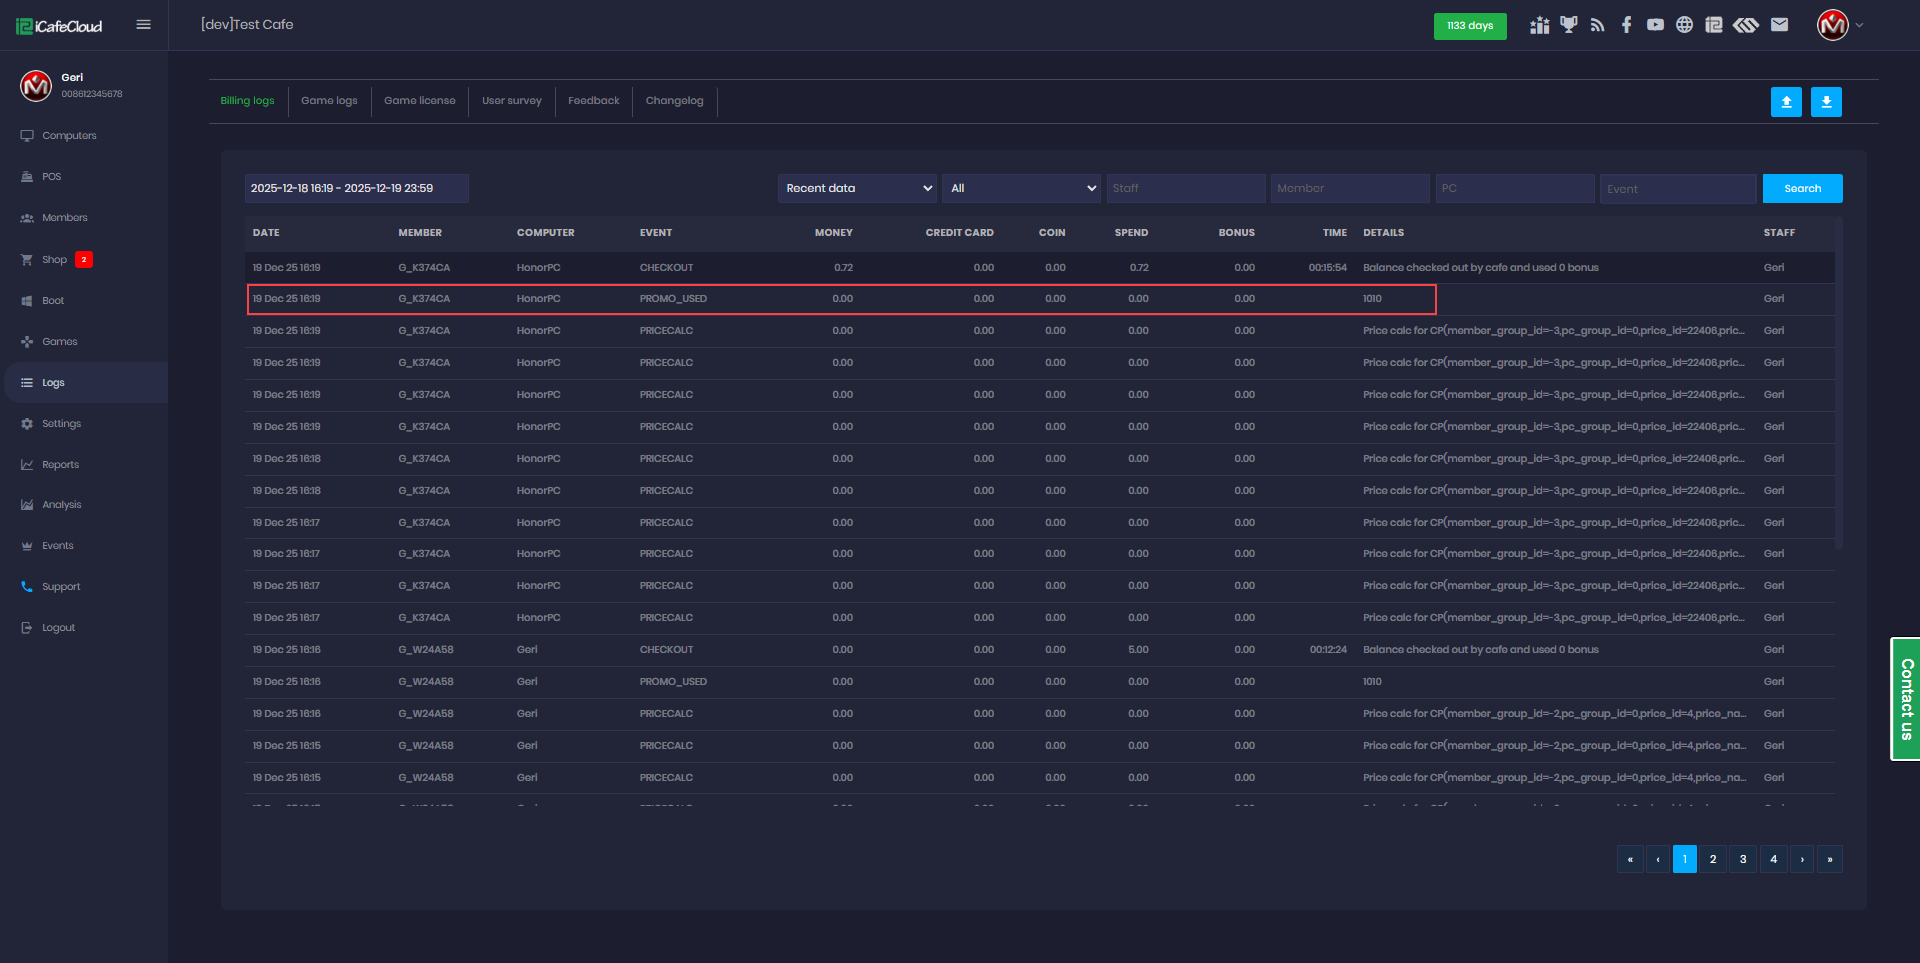
Task: Click the YouTube icon in header
Action: tap(1655, 25)
